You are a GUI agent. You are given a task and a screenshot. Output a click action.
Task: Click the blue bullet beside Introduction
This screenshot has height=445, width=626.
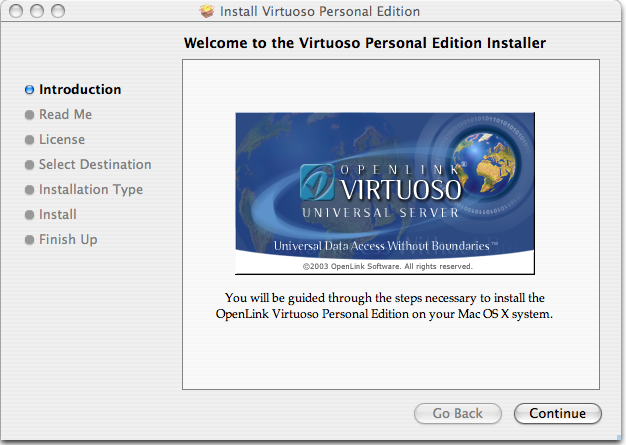(29, 90)
